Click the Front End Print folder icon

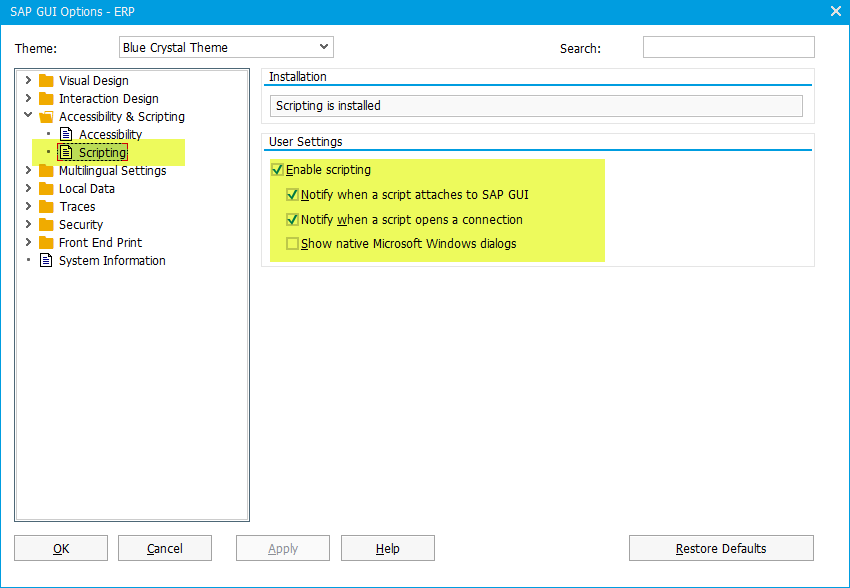pyautogui.click(x=46, y=242)
